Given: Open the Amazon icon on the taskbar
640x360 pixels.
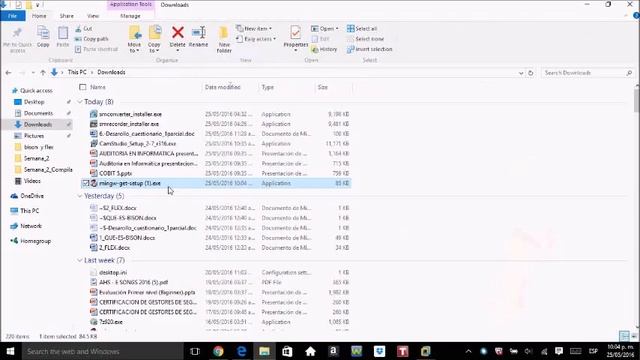Looking at the screenshot, I should [333, 351].
